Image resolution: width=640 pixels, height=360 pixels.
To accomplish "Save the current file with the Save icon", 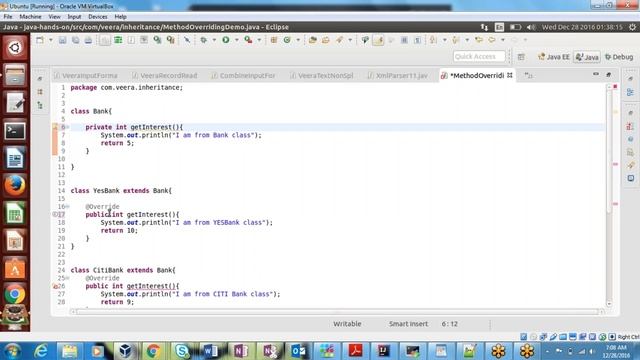I will point(62,40).
